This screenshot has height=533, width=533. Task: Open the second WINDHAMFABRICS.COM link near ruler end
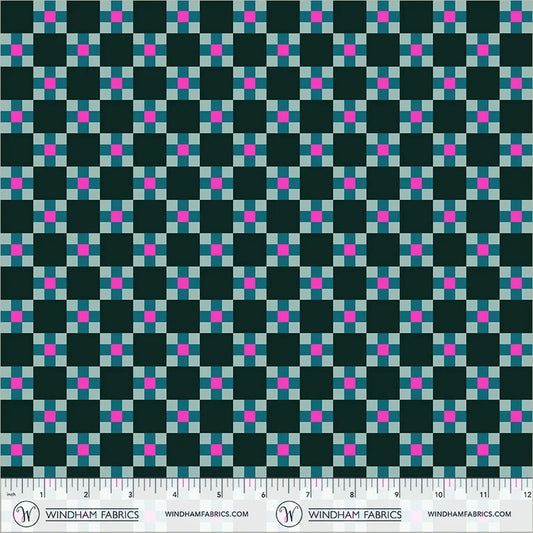coord(469,514)
